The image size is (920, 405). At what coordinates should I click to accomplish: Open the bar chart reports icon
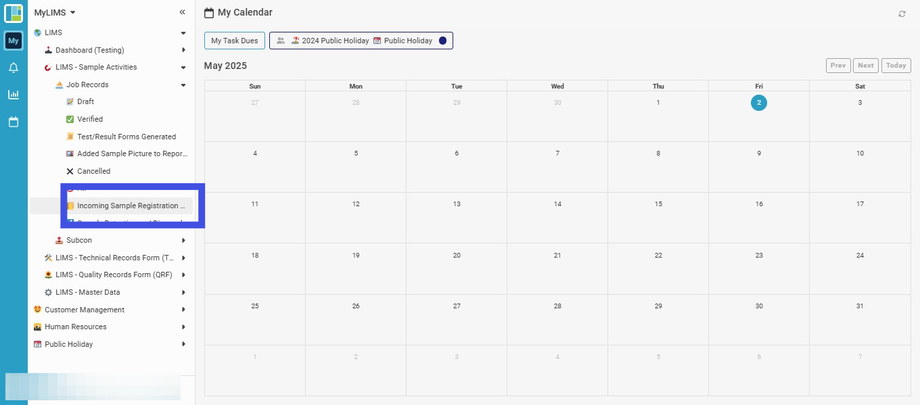tap(13, 94)
